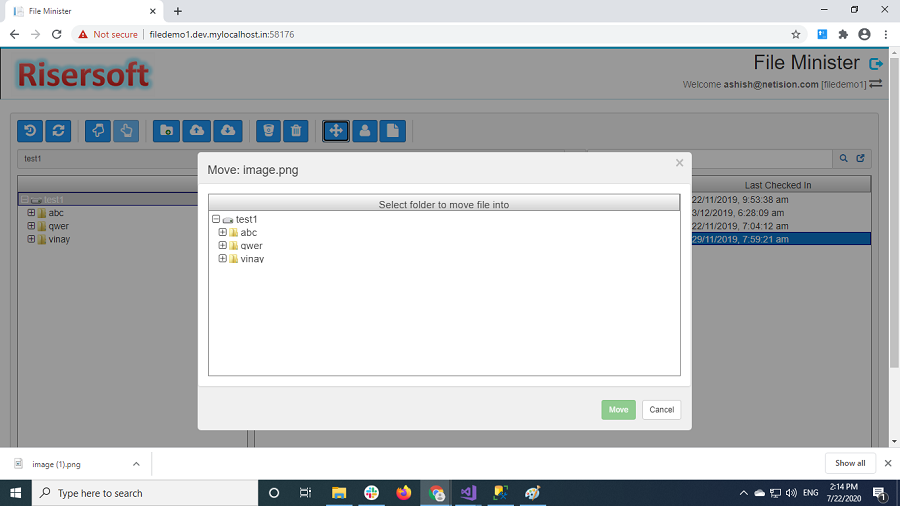Expand the qwer folder in Move dialog

(223, 246)
